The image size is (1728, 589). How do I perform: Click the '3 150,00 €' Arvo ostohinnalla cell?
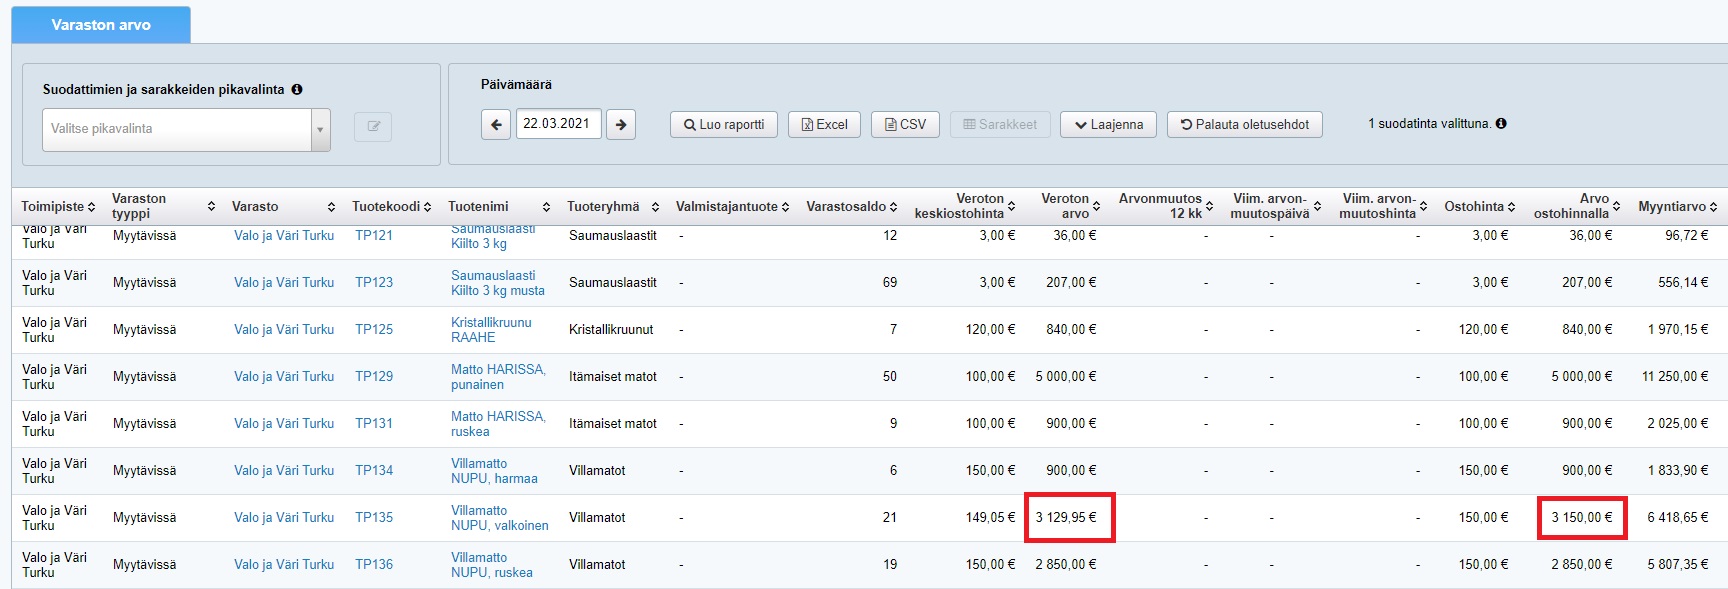coord(1582,518)
